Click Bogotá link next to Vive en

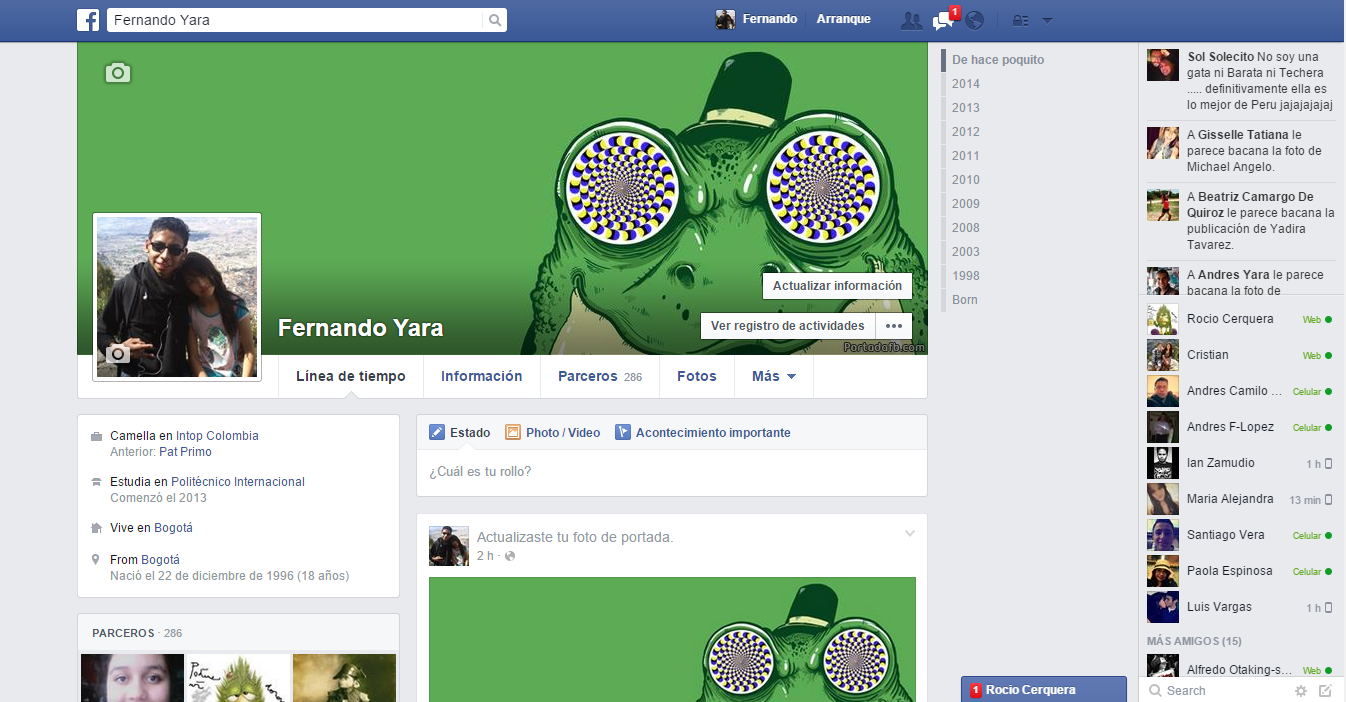coord(174,528)
